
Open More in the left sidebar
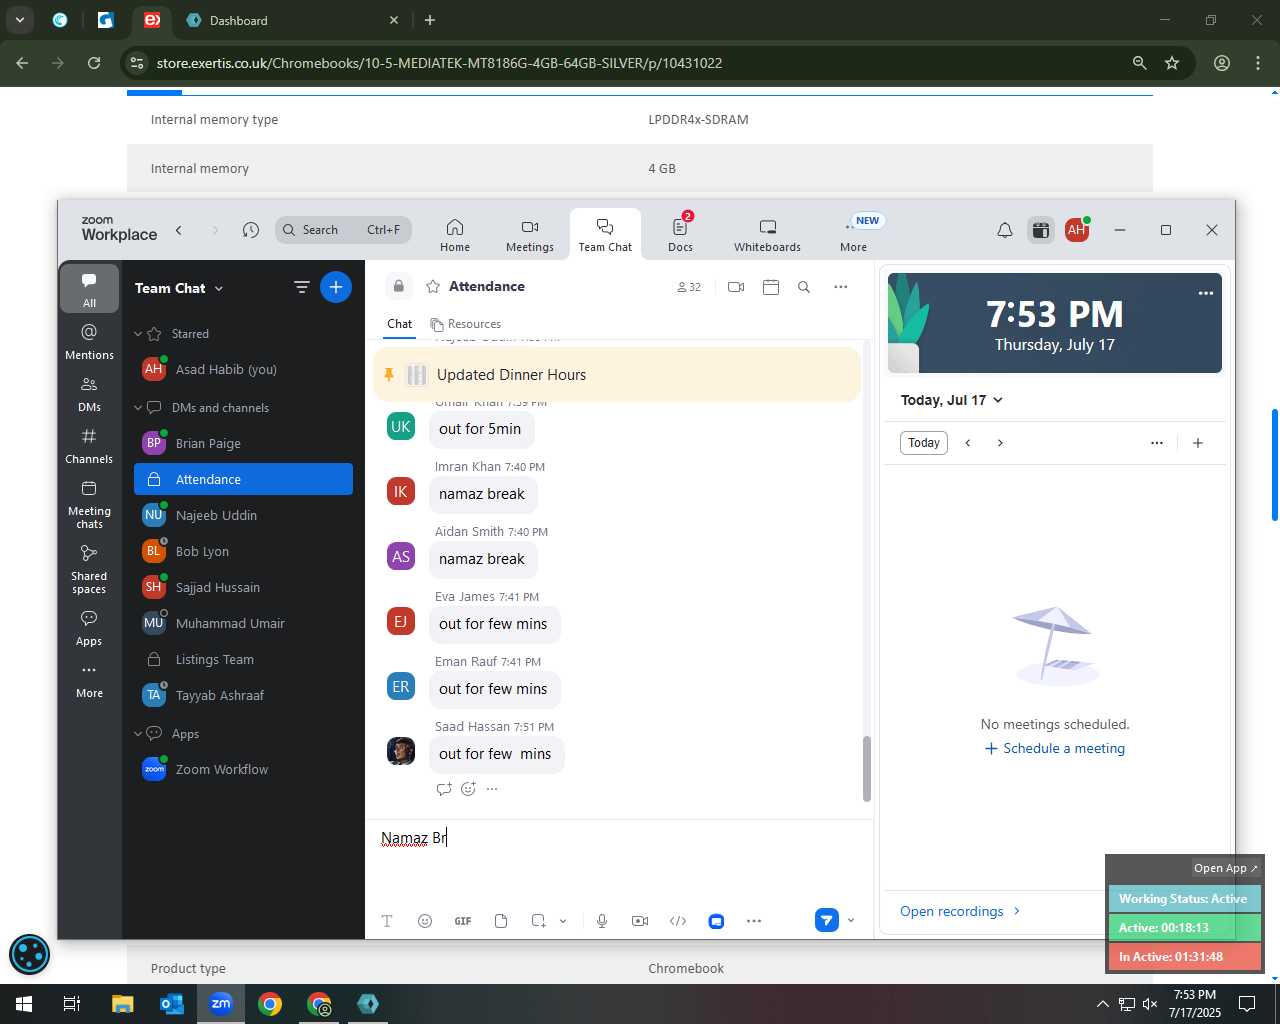tap(89, 680)
